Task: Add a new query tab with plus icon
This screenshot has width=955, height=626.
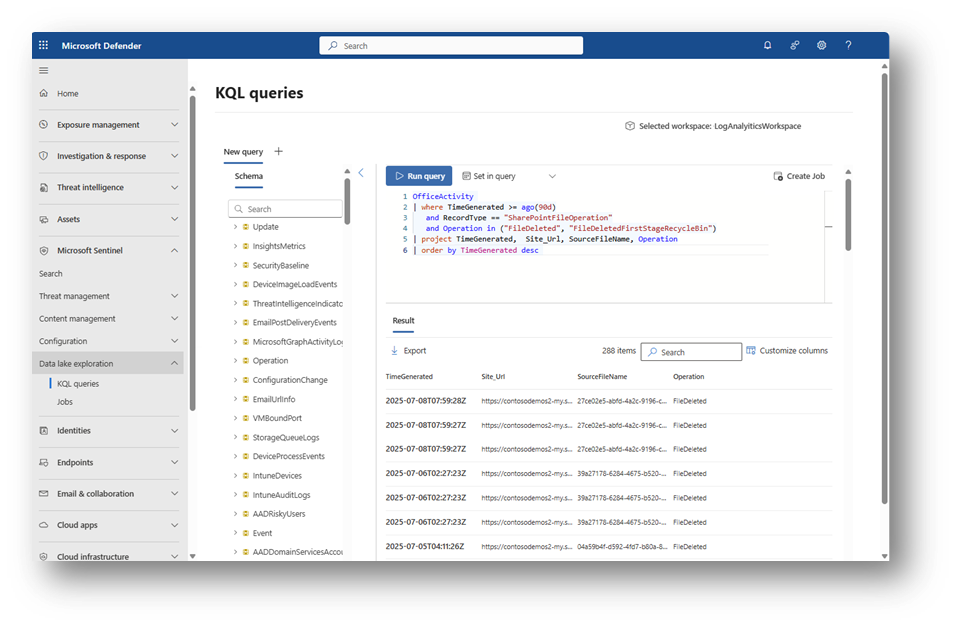Action: click(278, 152)
